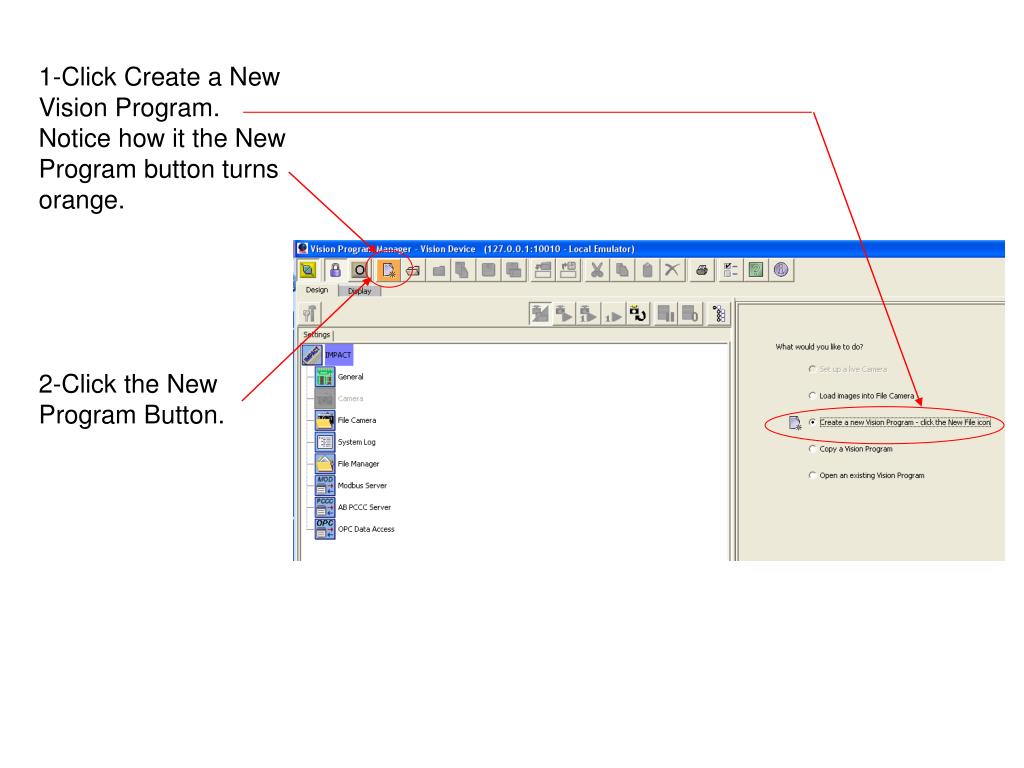
Task: Select OPC Data Access in the tree
Action: [x=366, y=529]
